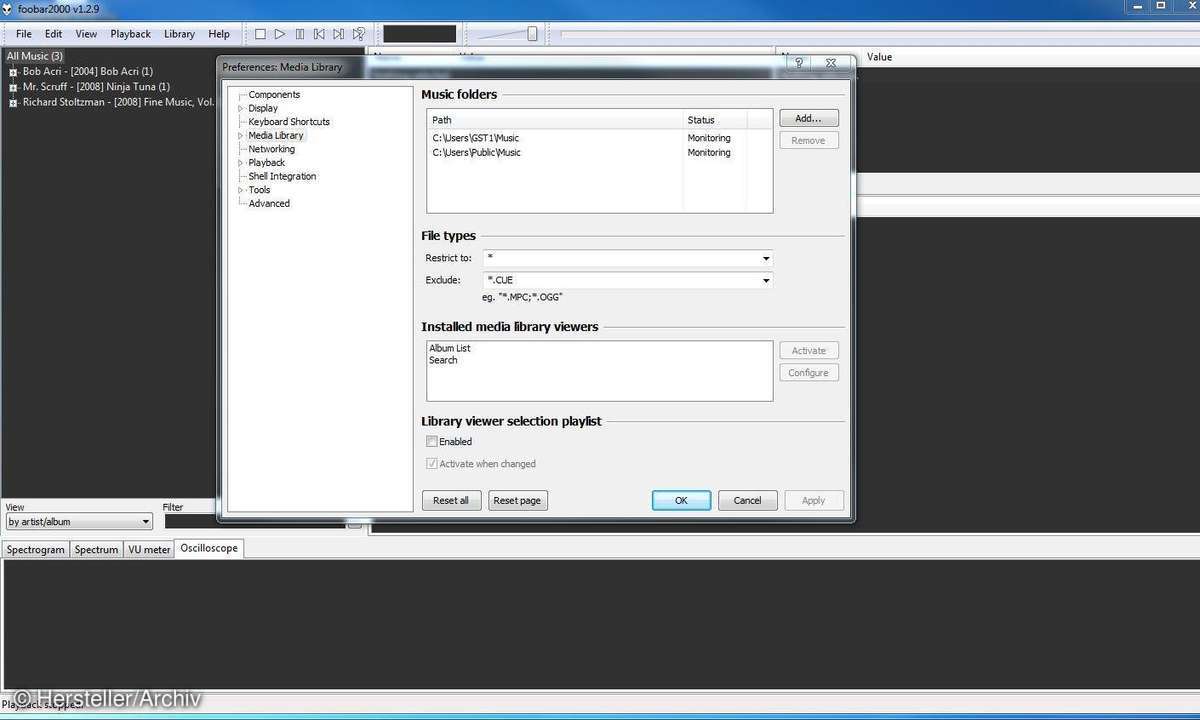The height and width of the screenshot is (720, 1200).
Task: Click the Remove folder button
Action: click(x=809, y=140)
